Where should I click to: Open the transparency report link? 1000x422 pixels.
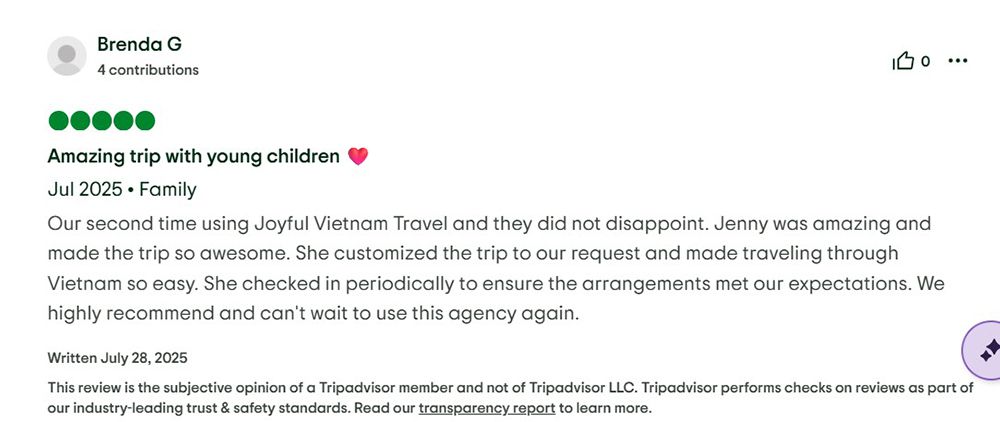[x=486, y=408]
